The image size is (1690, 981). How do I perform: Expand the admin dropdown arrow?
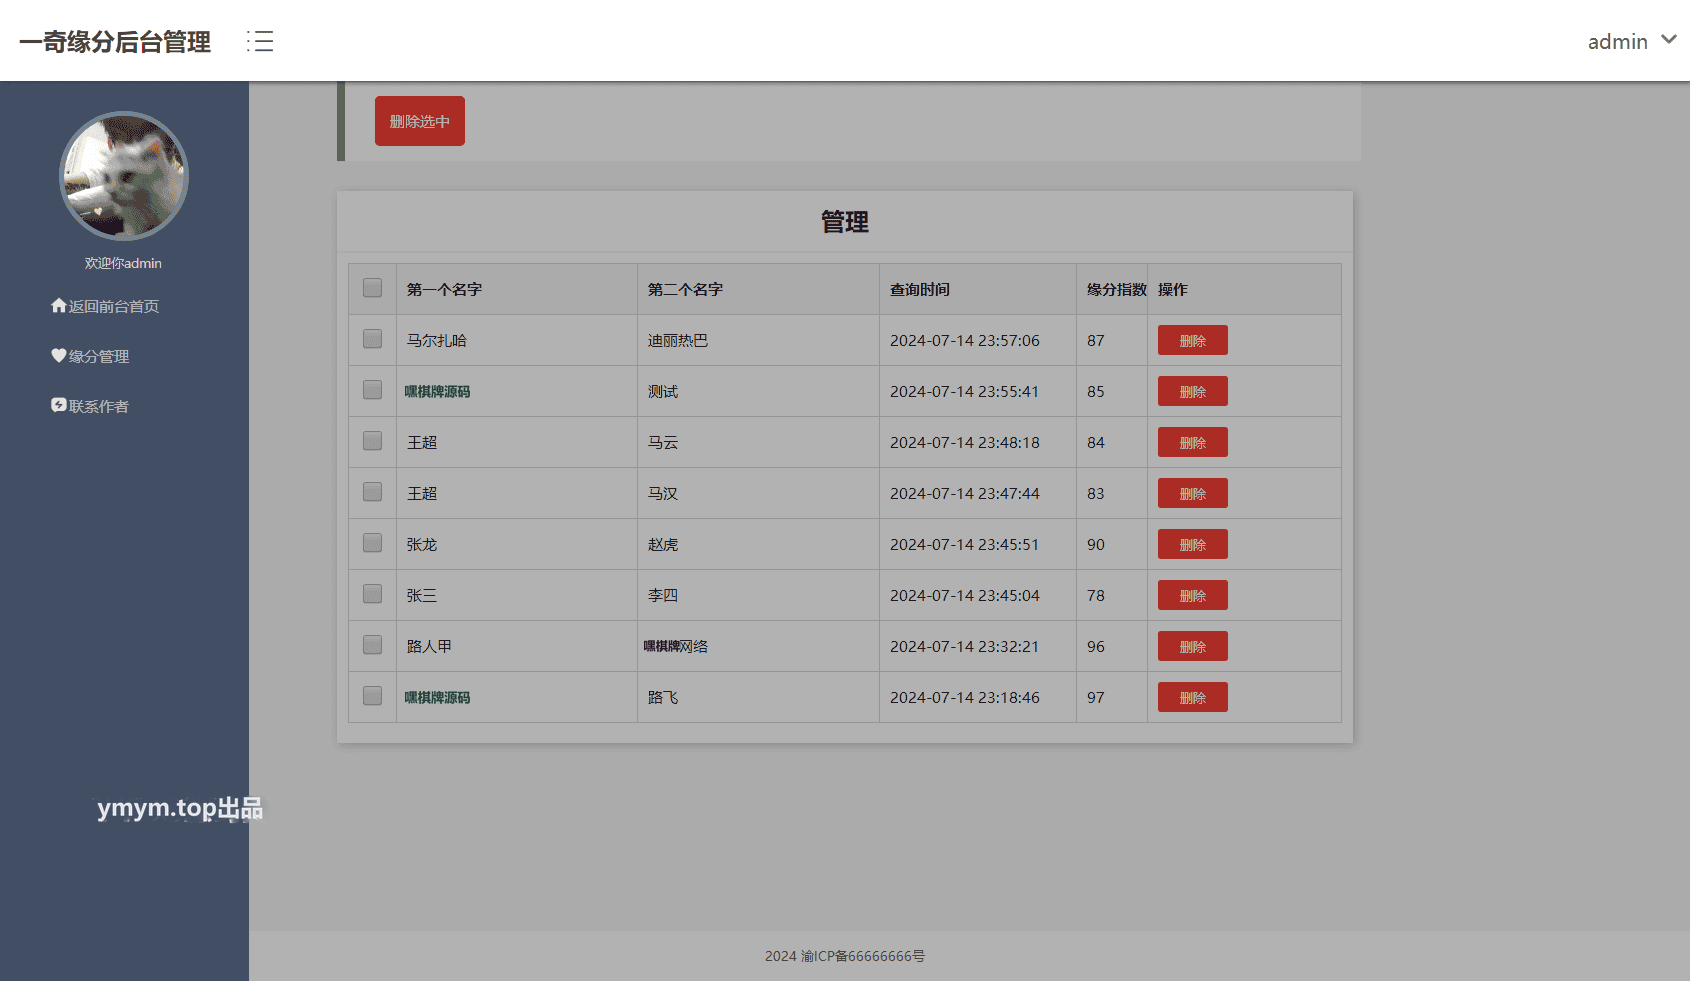tap(1668, 40)
